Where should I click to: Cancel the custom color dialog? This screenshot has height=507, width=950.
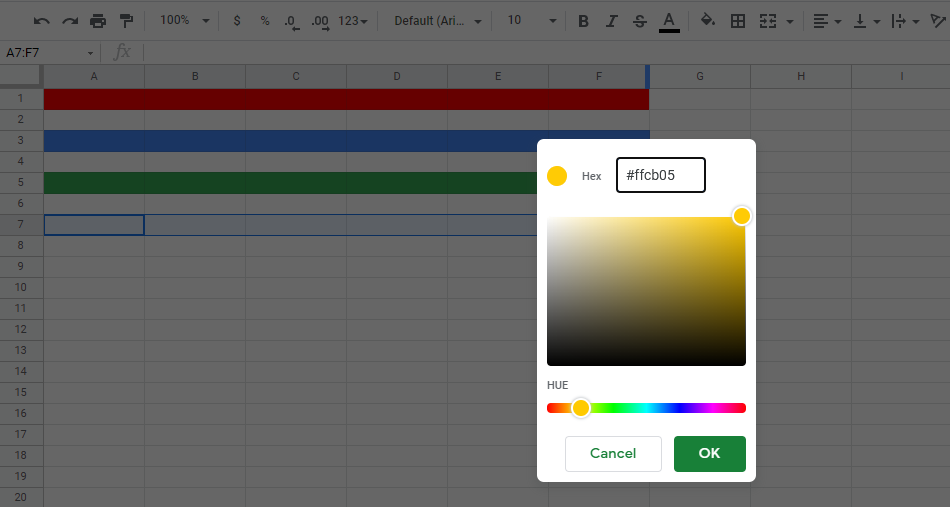coord(613,453)
